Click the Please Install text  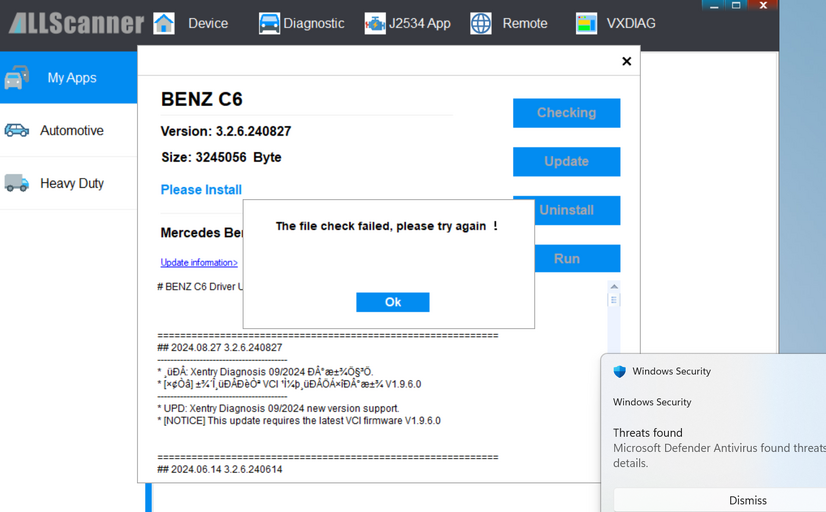point(201,190)
